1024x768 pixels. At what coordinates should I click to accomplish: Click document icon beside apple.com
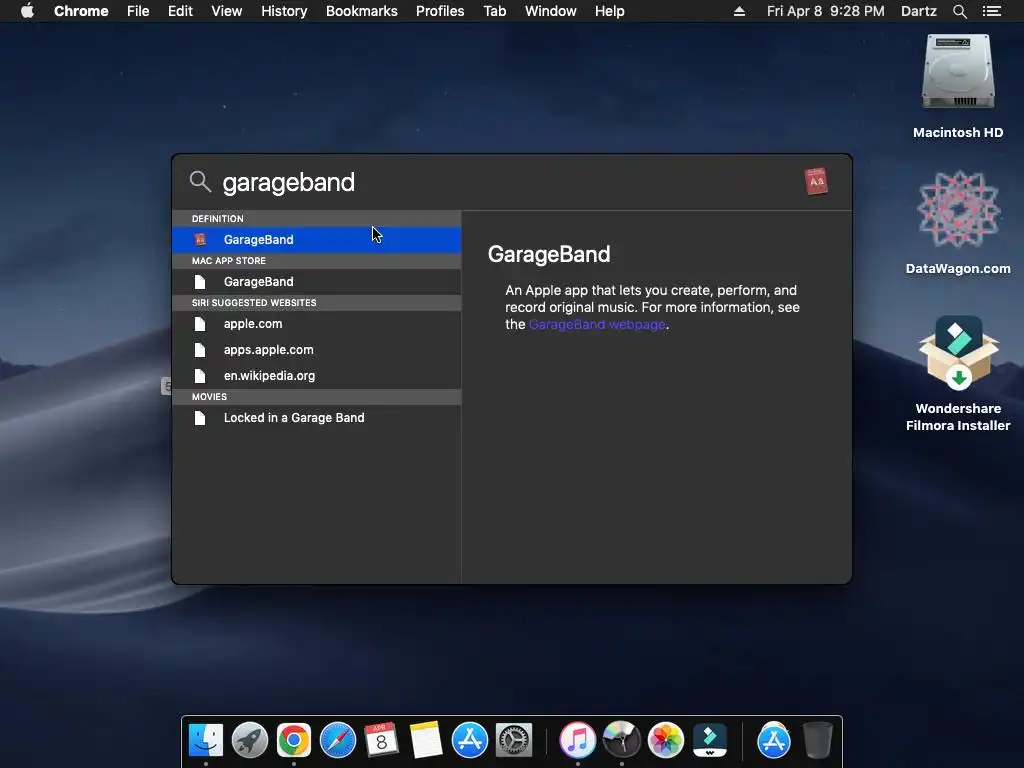coord(200,324)
